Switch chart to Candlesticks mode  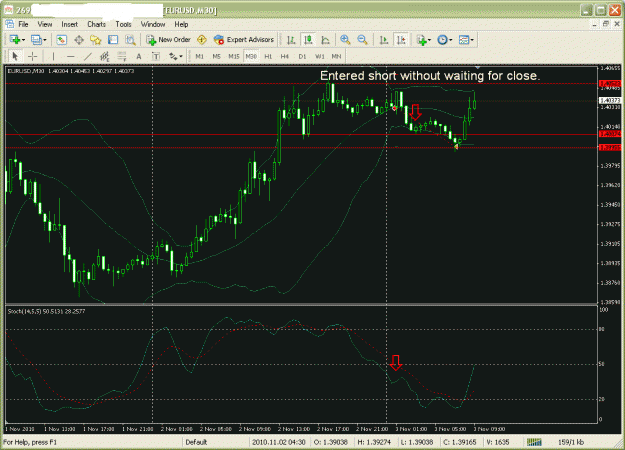[308, 39]
